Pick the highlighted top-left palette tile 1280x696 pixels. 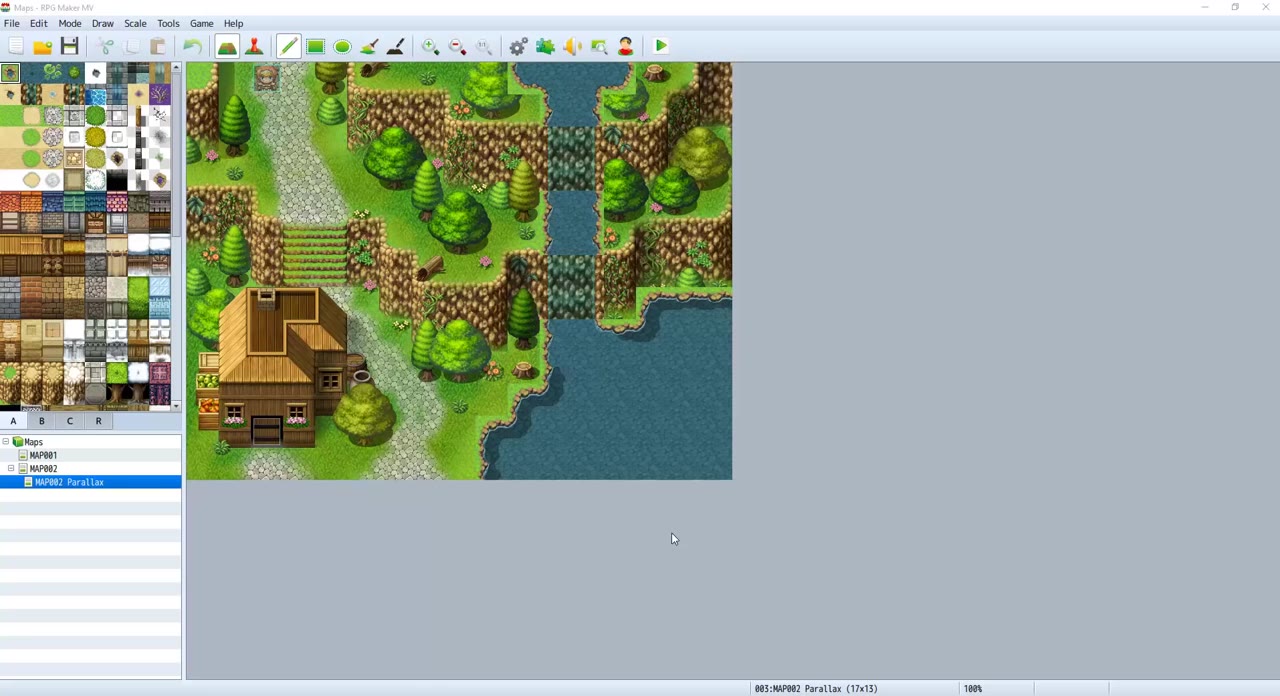click(10, 73)
